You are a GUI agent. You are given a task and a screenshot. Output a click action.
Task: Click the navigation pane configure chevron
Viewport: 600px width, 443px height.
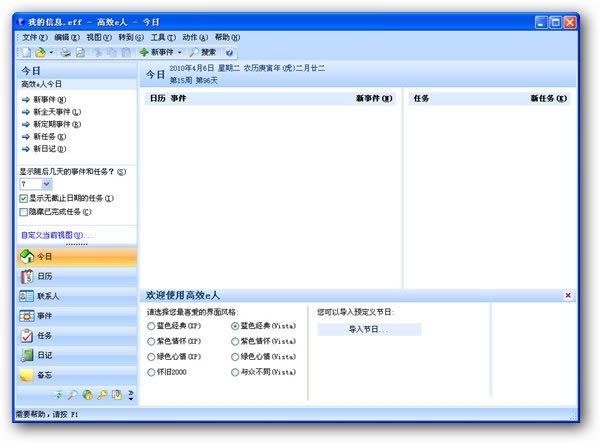coord(131,395)
